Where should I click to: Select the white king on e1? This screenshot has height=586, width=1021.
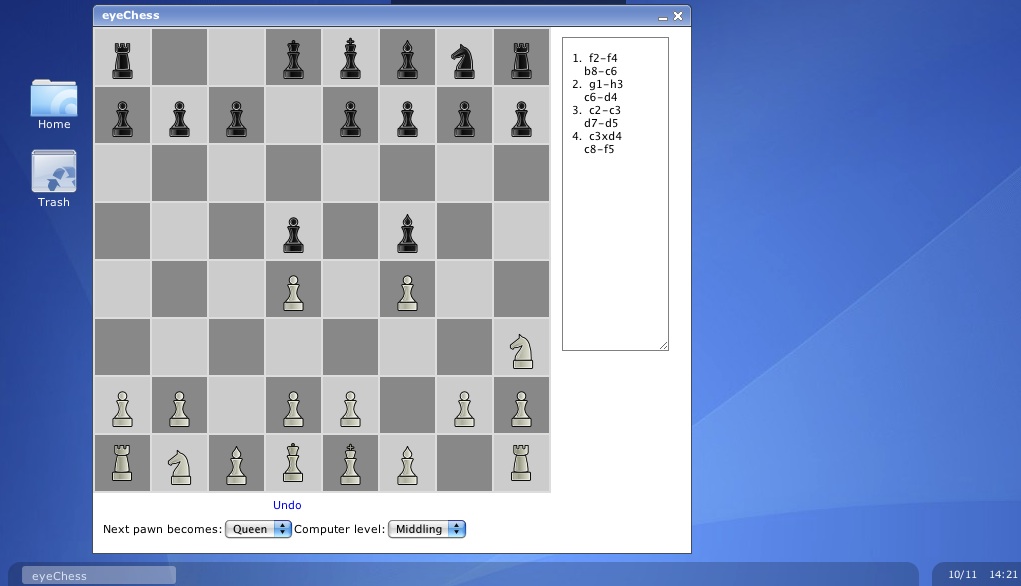click(350, 463)
